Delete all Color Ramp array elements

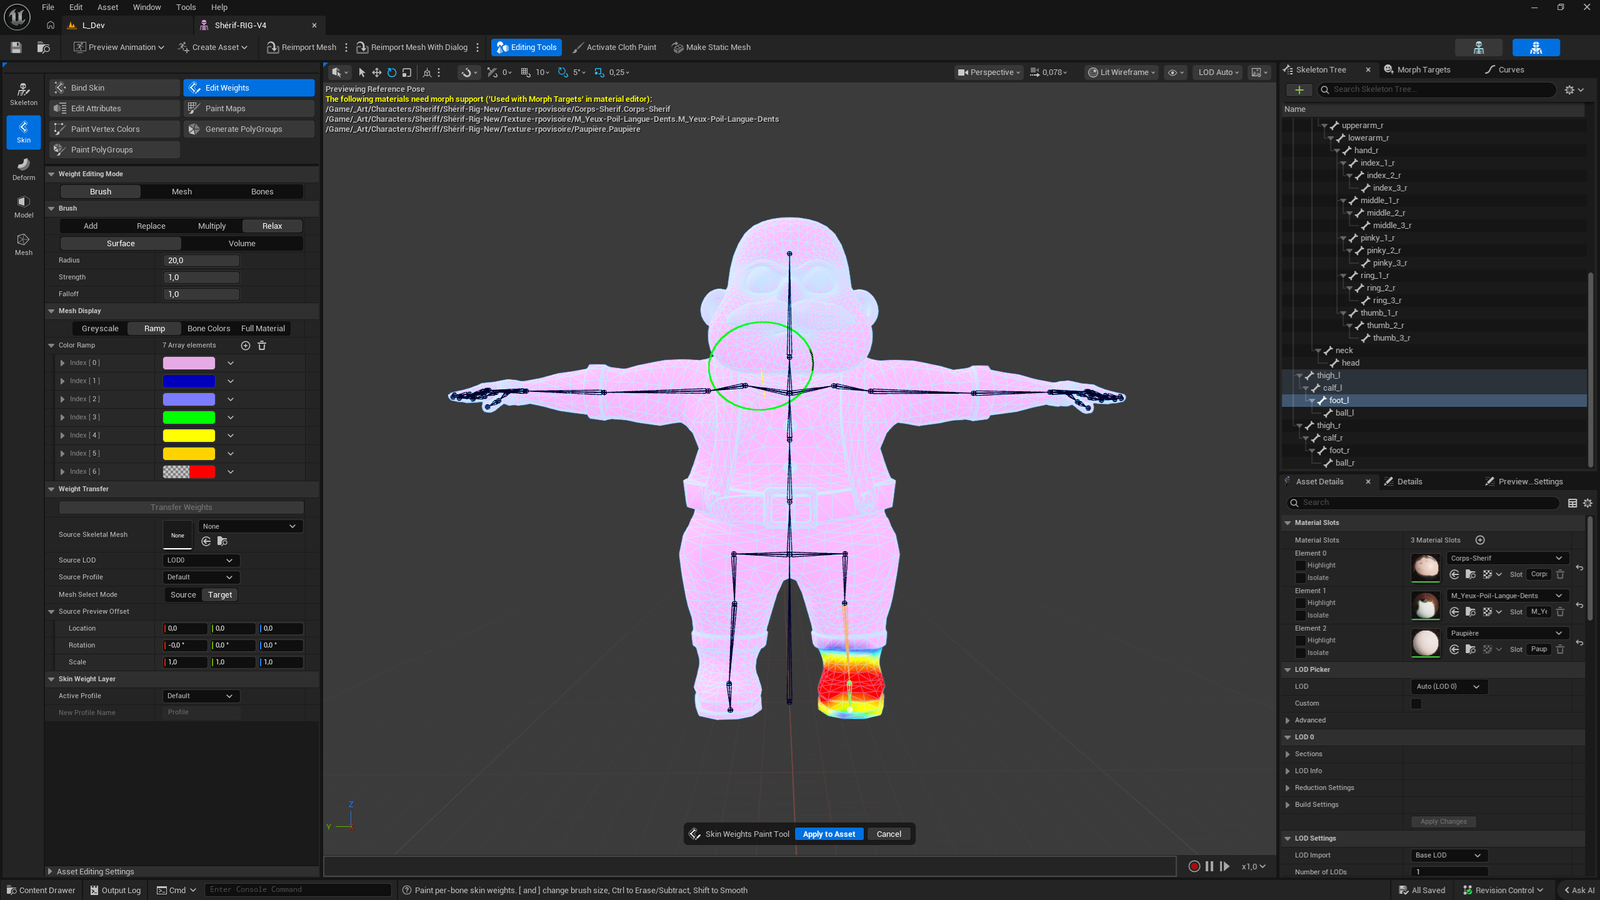(262, 345)
